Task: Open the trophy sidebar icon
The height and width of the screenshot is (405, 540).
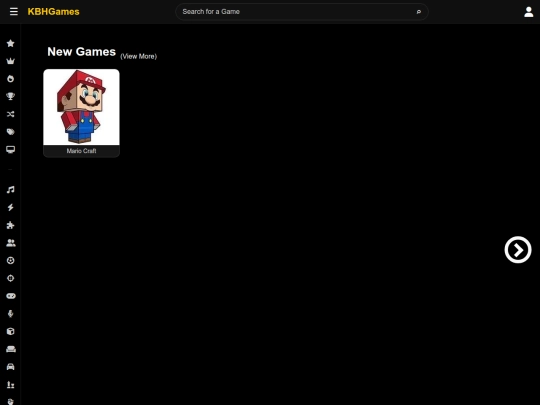Action: 11,96
